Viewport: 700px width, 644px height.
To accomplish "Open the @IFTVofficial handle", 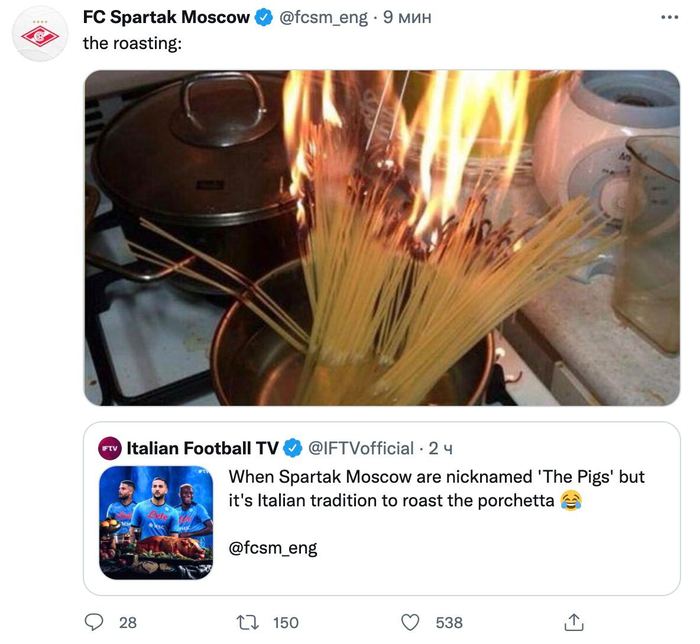I will pos(360,447).
